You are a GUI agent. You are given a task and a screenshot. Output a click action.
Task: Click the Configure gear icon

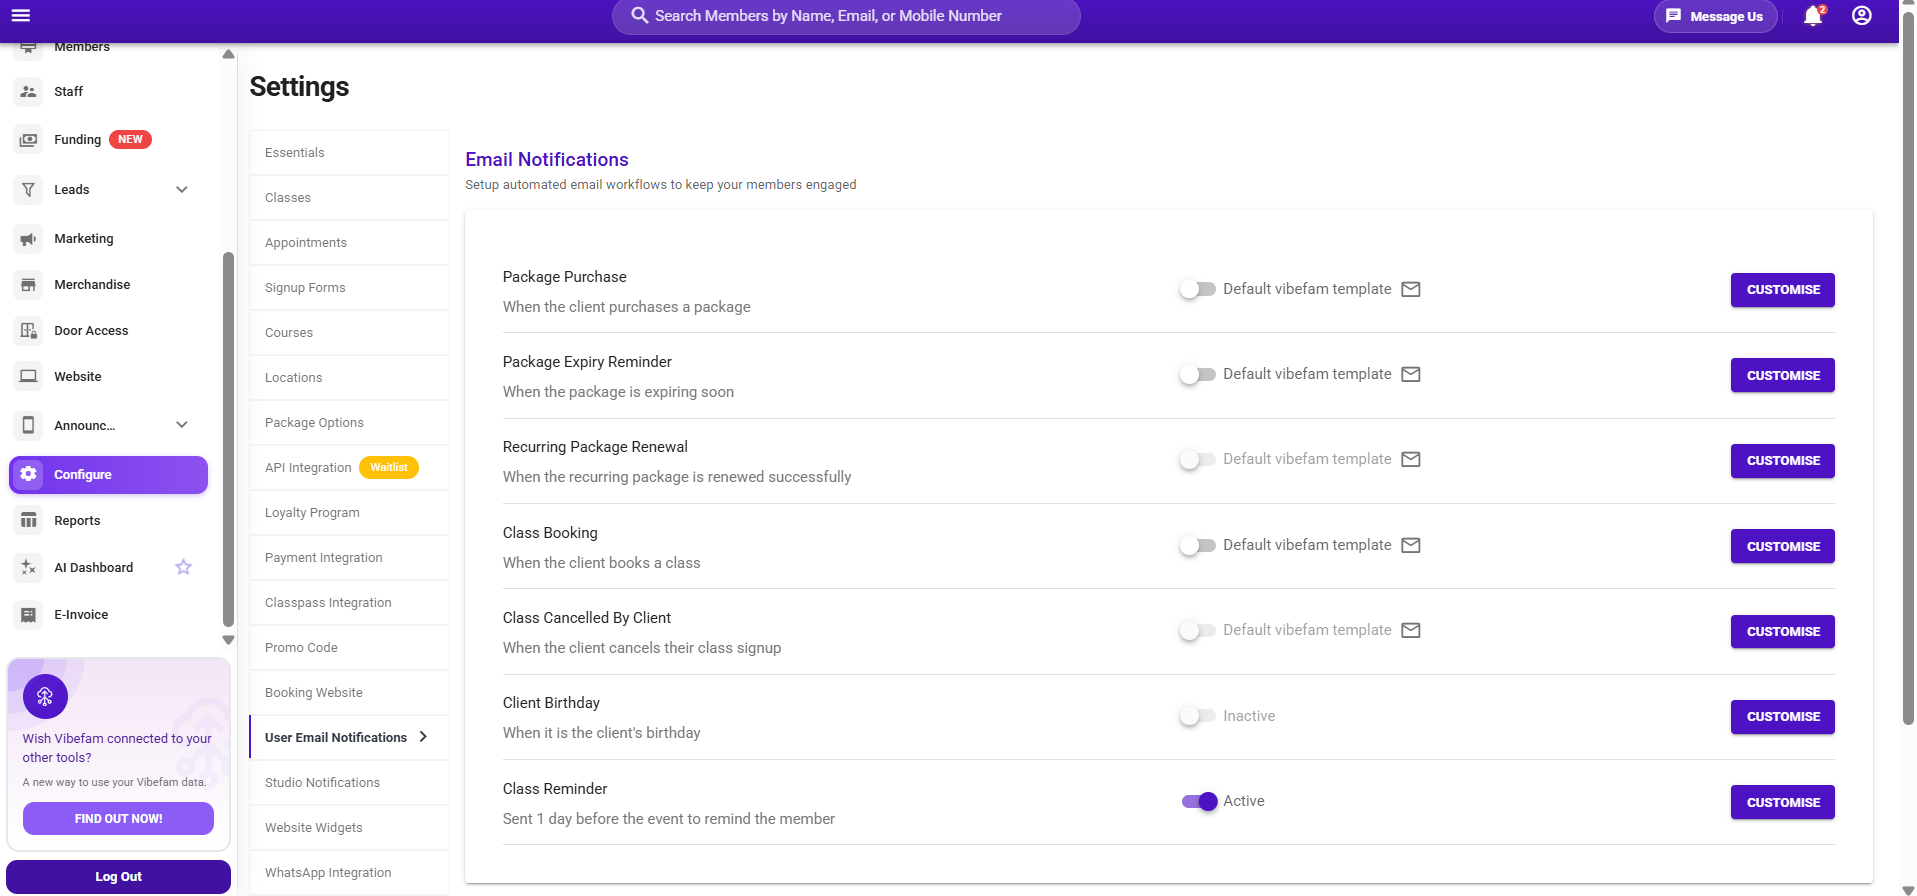point(29,474)
